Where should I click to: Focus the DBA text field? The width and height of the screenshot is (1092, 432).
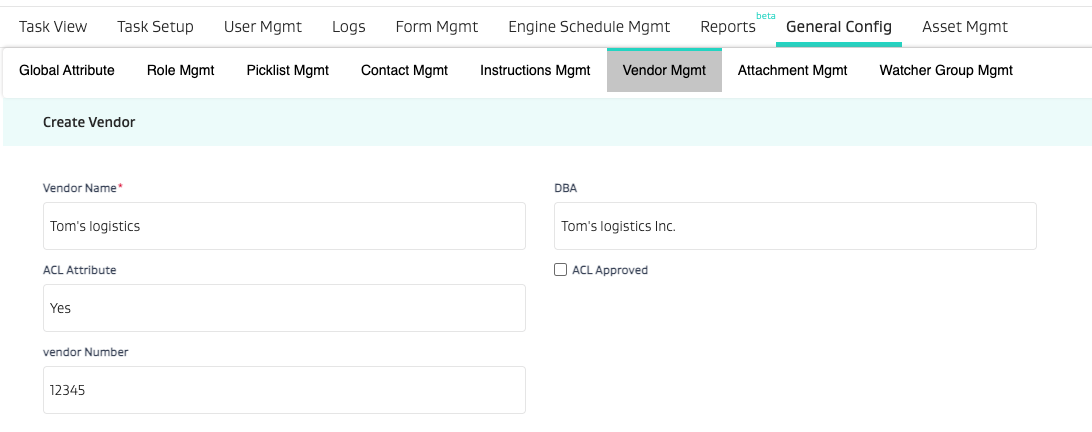point(795,226)
